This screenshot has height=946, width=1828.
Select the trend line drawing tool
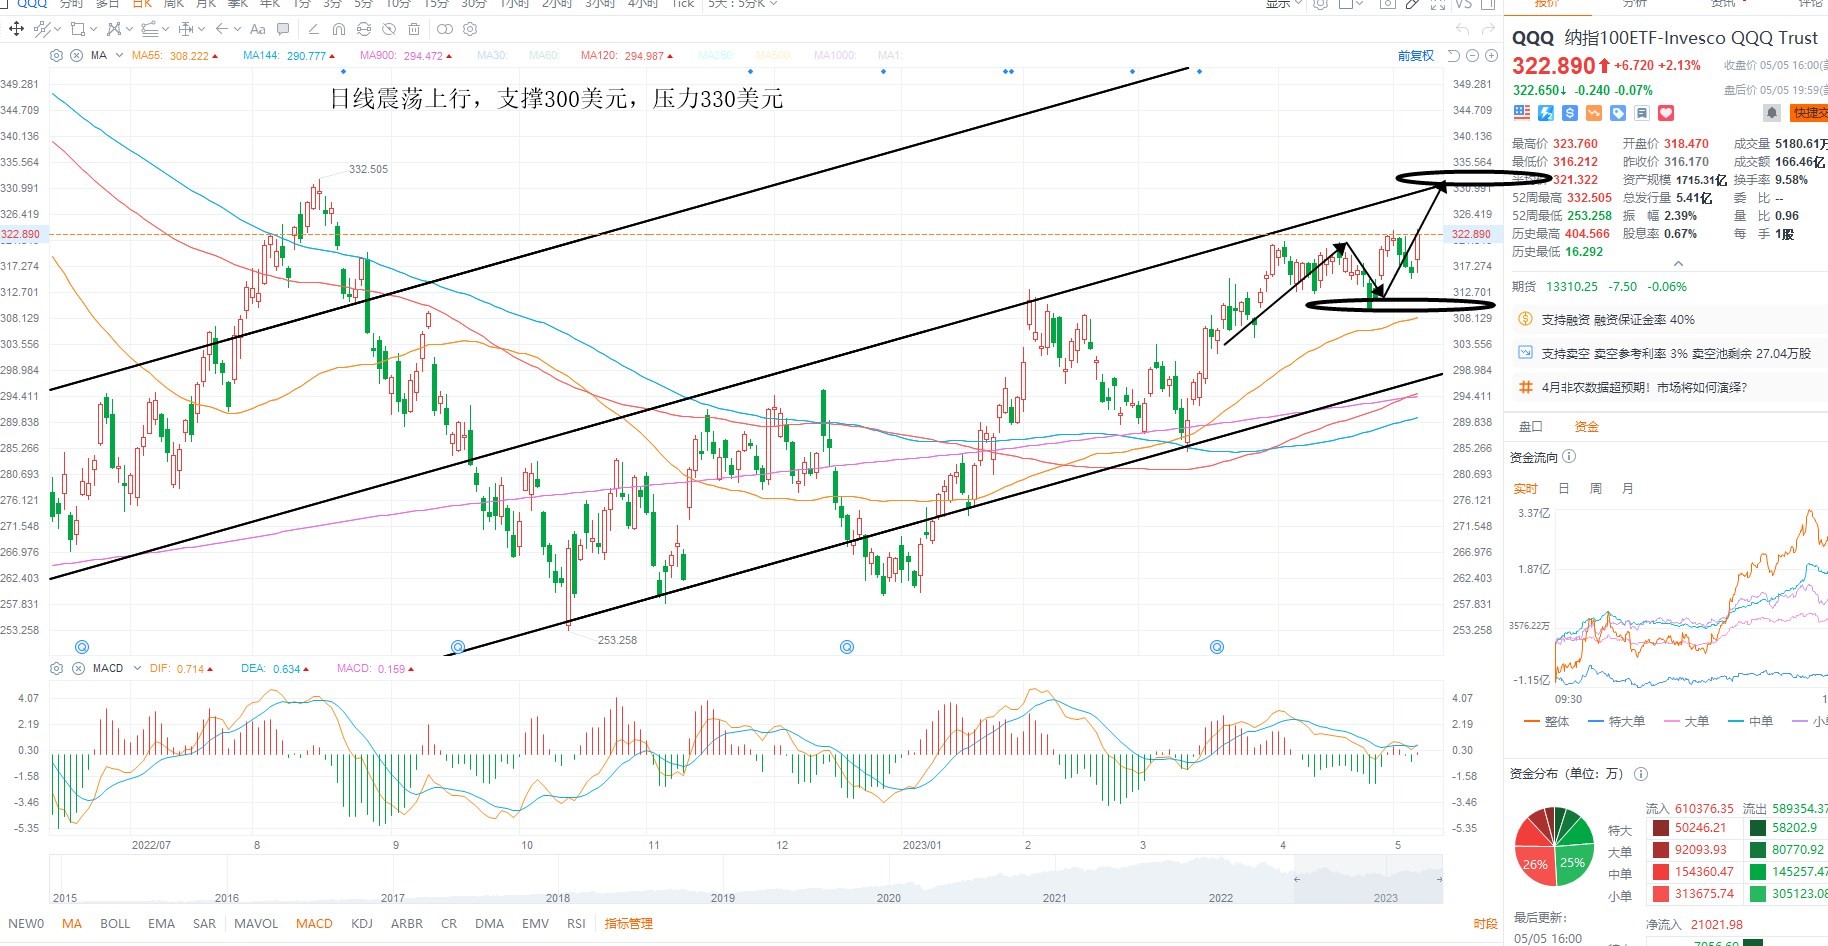point(42,29)
